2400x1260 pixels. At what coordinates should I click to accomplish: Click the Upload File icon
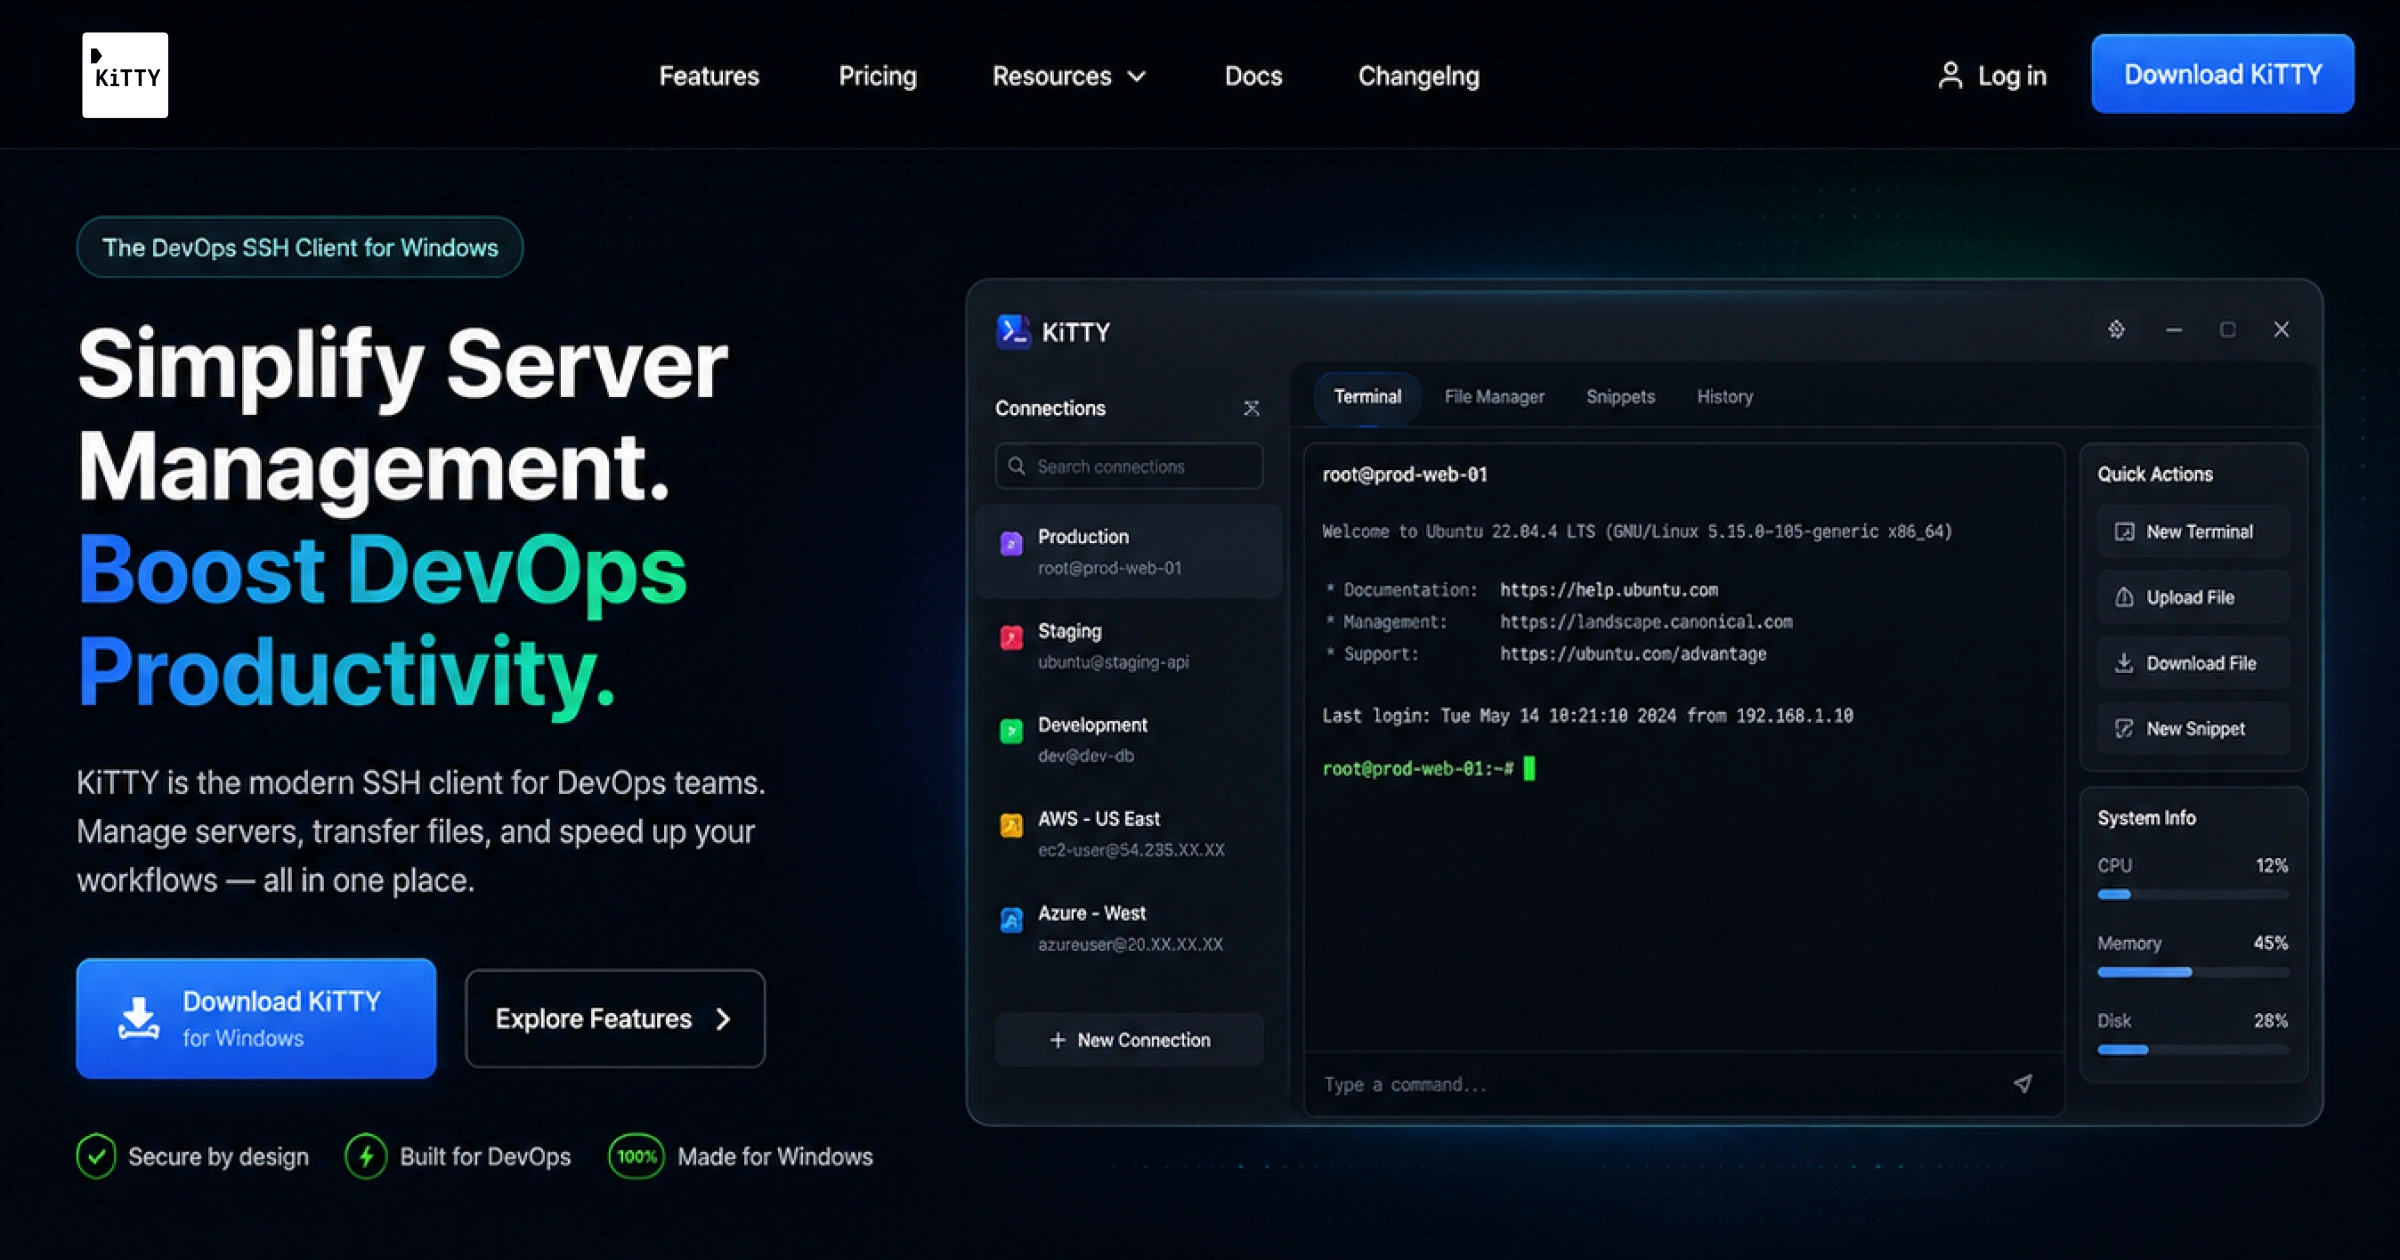(x=2124, y=597)
